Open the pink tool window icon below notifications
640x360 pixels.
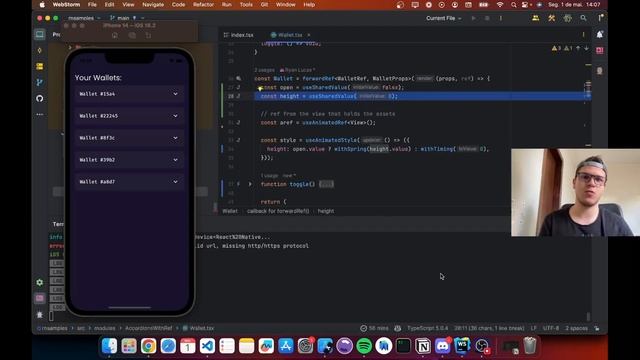600,51
